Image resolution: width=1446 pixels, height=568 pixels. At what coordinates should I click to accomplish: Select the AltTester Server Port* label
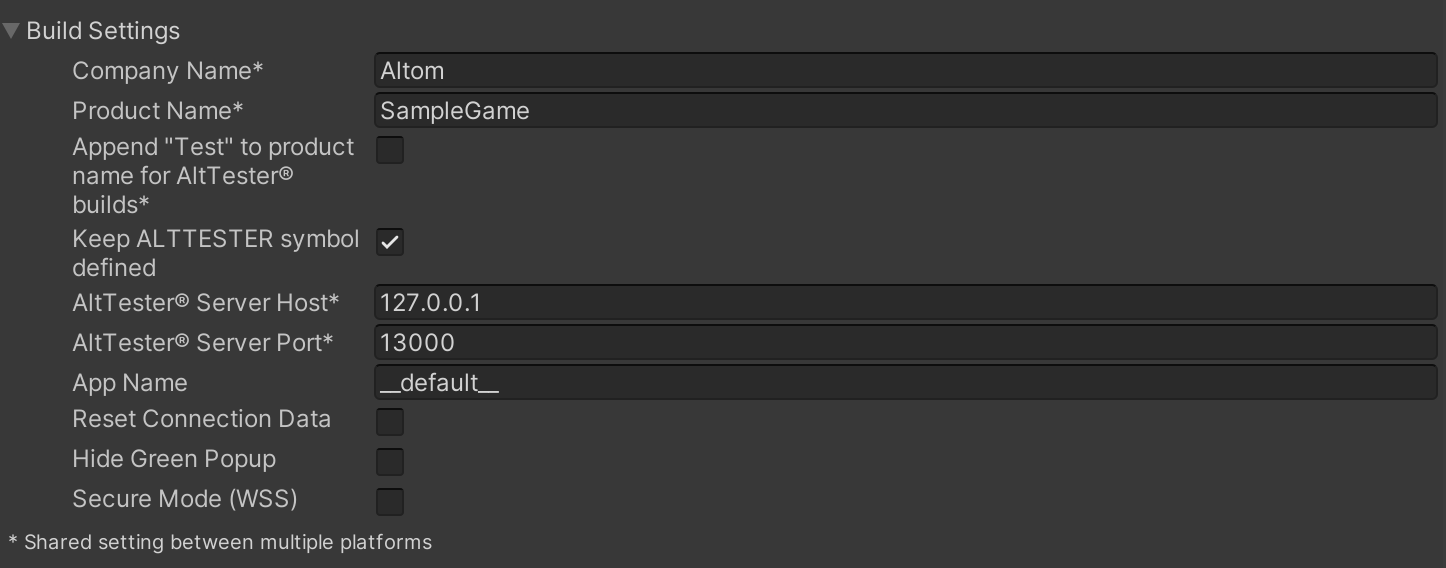pos(203,343)
